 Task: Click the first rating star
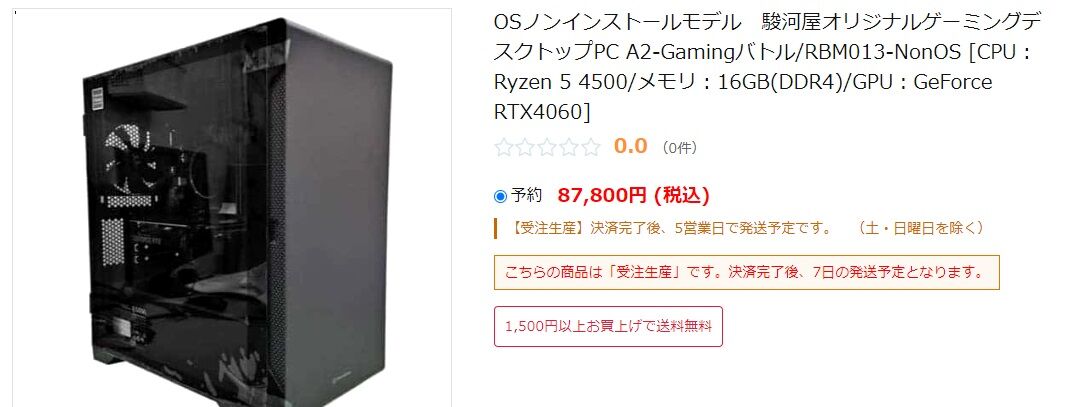(503, 147)
